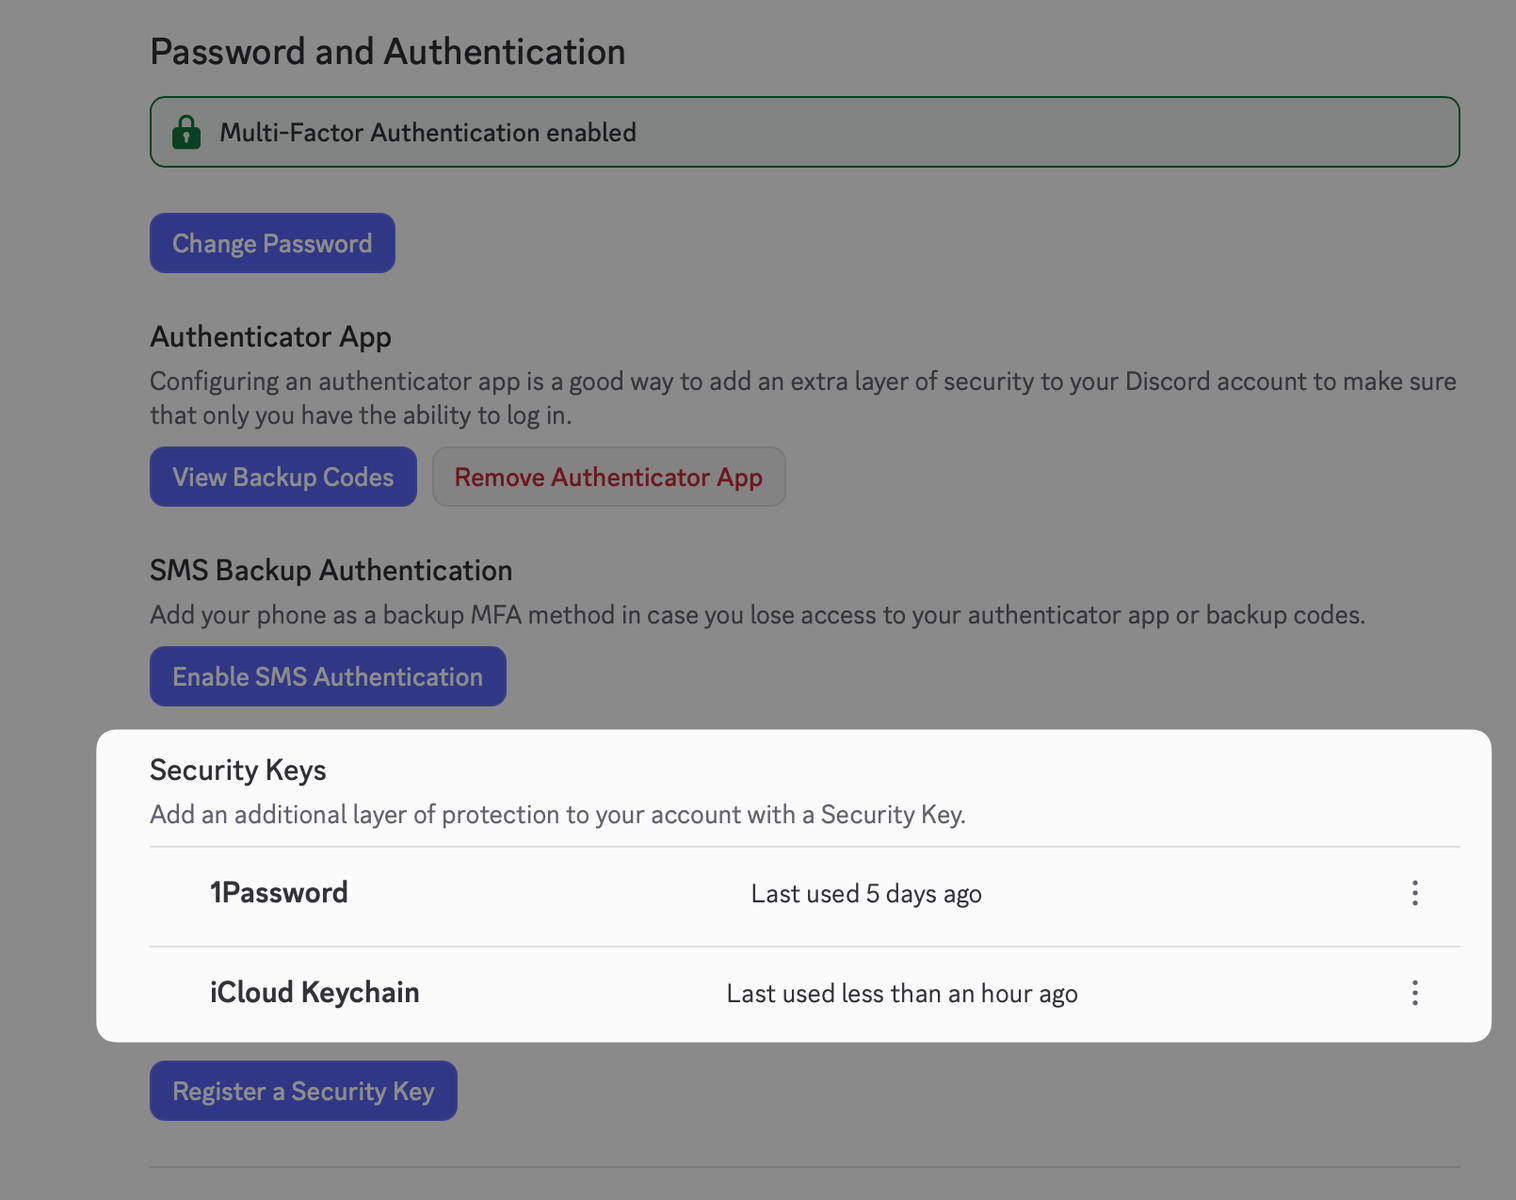Click the green lock icon
The width and height of the screenshot is (1516, 1200).
coord(186,132)
